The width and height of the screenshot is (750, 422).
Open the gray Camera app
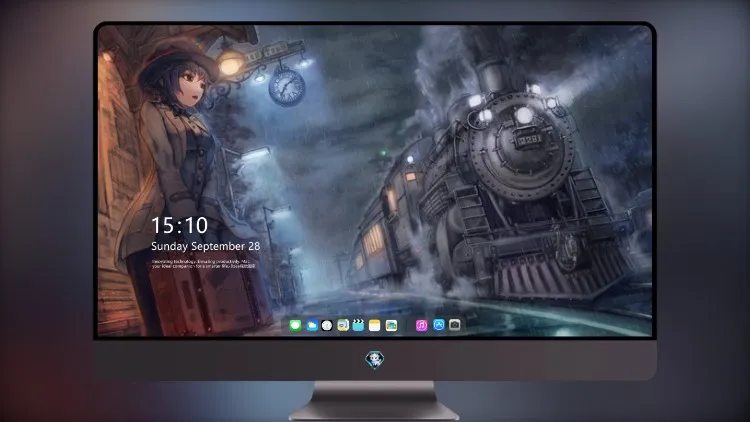tap(455, 325)
